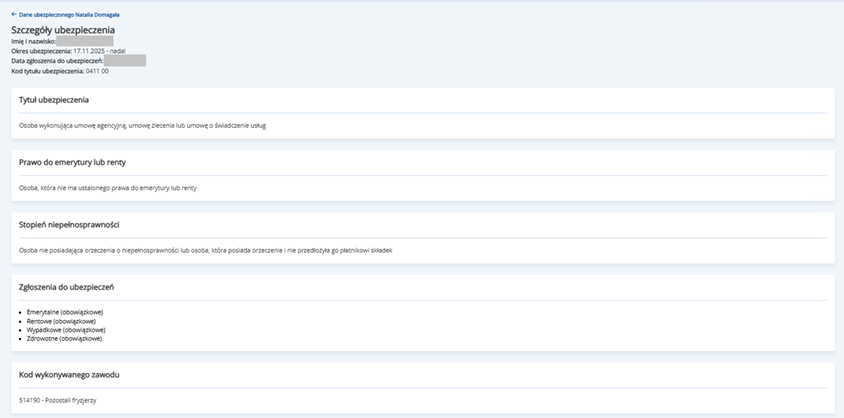This screenshot has width=844, height=418.
Task: Click the 'Osoba wykonująca umowę agencyjną' description text
Action: click(142, 126)
